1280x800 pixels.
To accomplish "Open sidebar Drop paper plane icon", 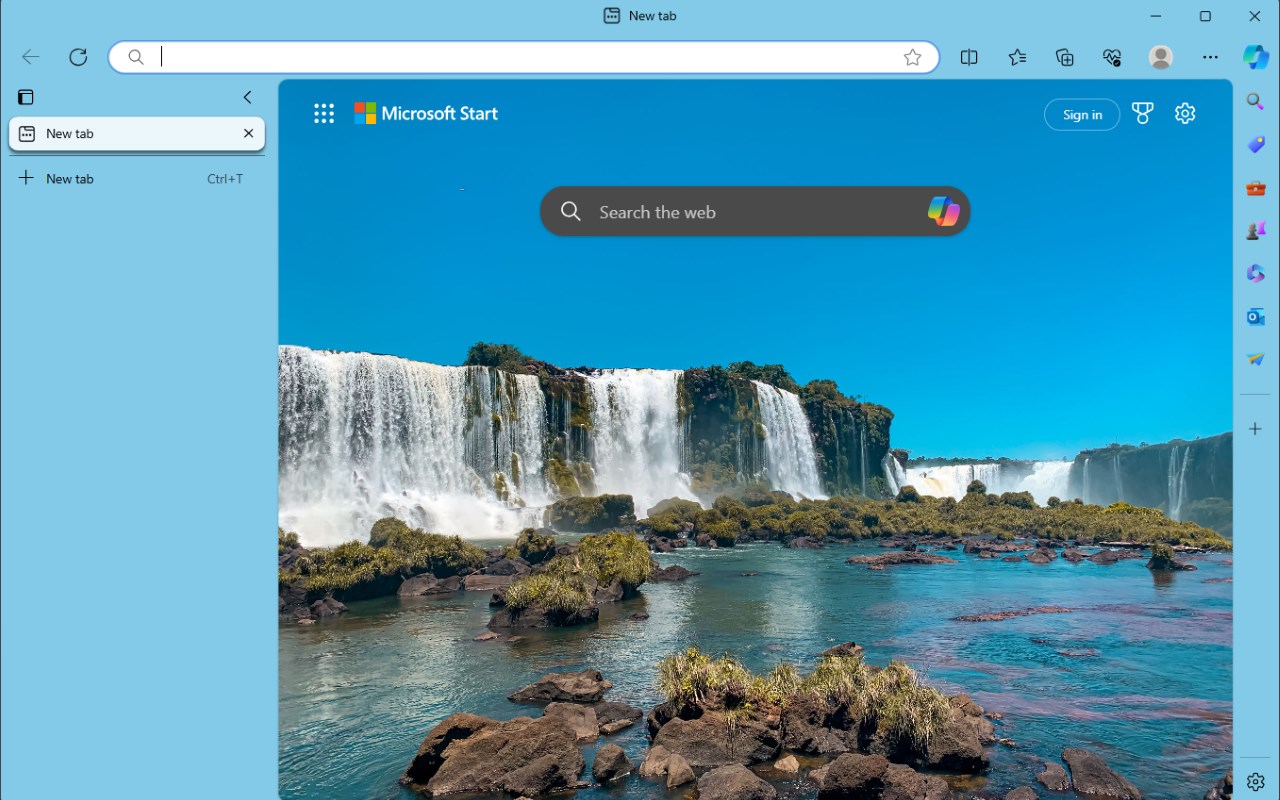I will (x=1256, y=360).
